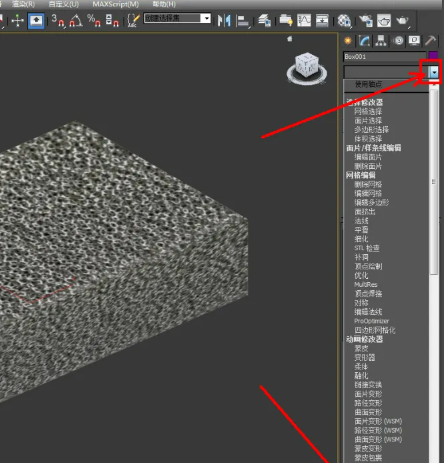The image size is (444, 463).
Task: Choose 顶点绘制 modifier from the list
Action: click(368, 266)
